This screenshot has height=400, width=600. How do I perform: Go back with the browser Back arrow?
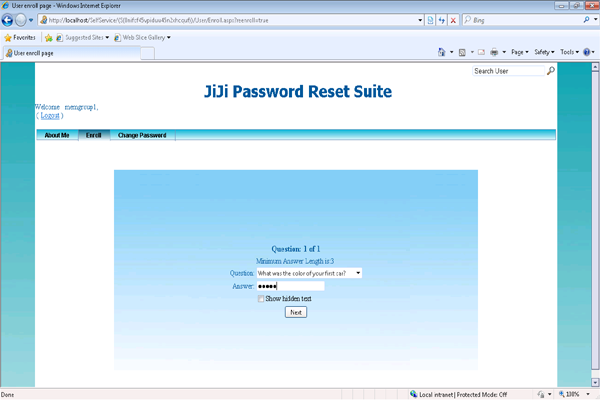click(x=7, y=20)
